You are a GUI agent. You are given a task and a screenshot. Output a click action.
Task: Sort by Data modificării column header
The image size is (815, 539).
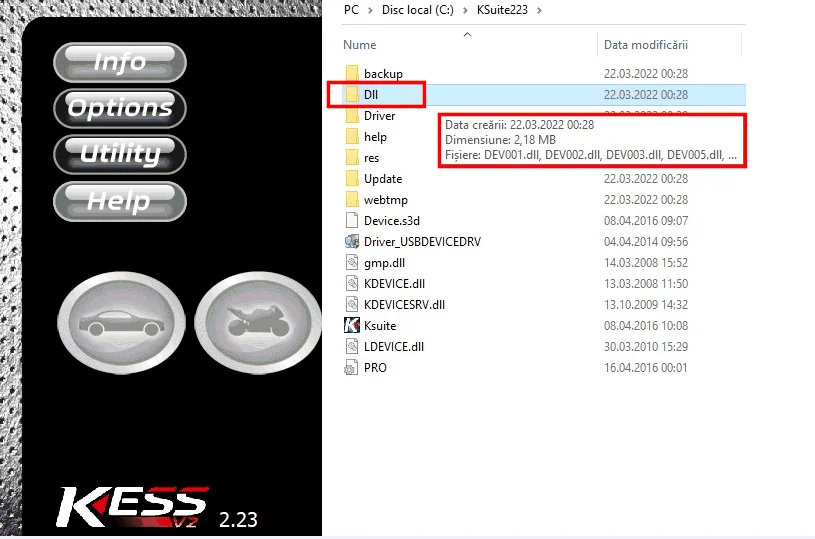coord(646,45)
